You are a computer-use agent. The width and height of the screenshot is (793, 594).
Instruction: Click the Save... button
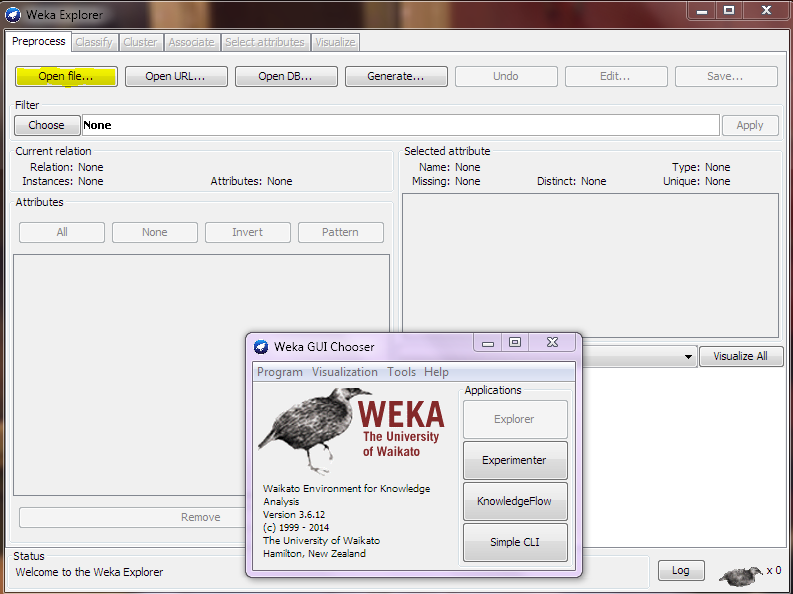pos(726,76)
